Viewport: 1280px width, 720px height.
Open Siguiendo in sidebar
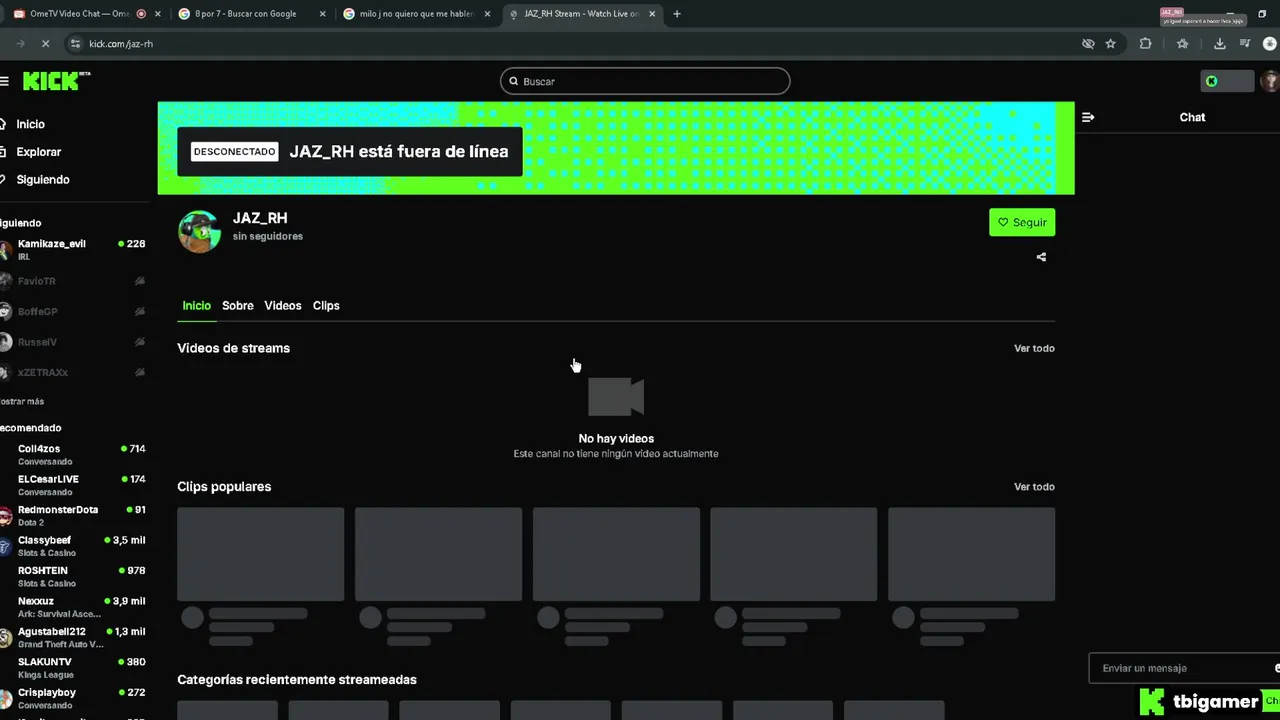42,180
